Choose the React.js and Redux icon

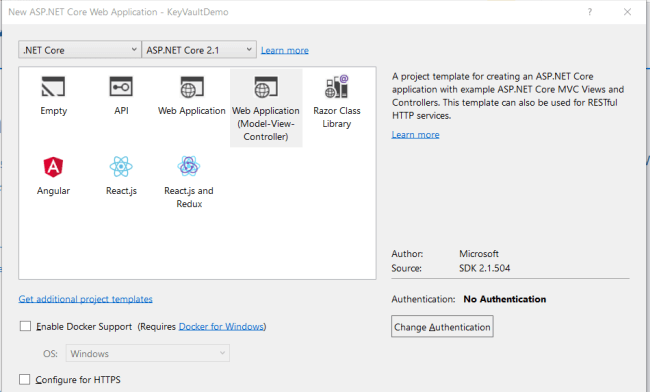coord(189,166)
